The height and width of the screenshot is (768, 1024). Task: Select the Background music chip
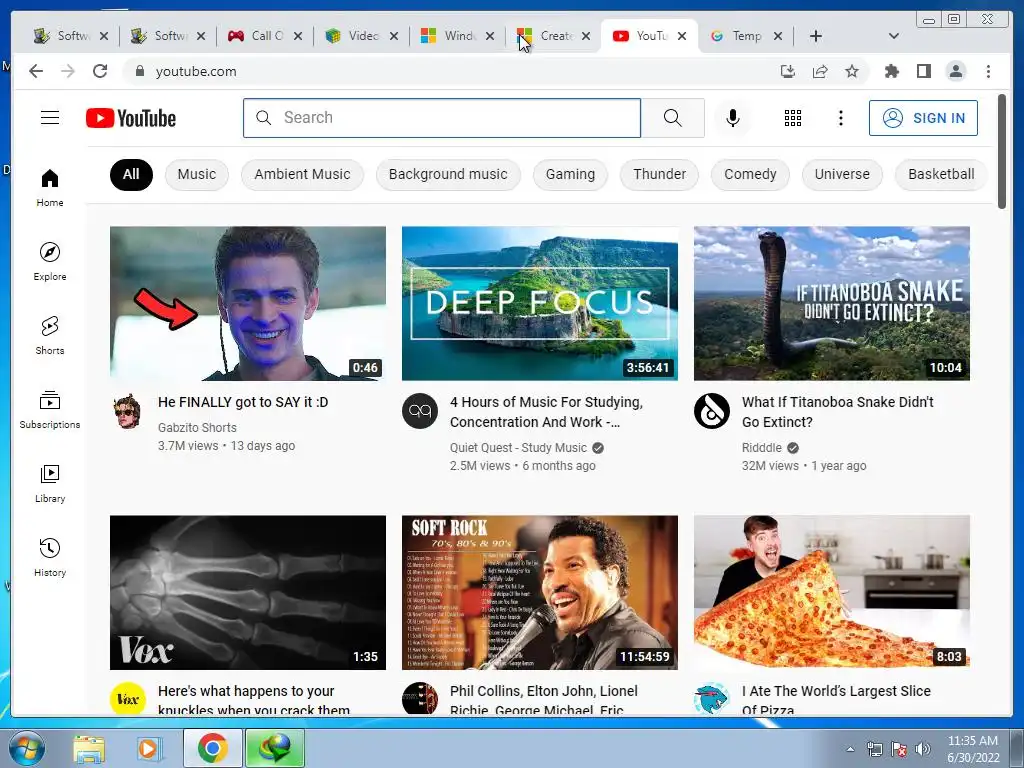[x=448, y=174]
